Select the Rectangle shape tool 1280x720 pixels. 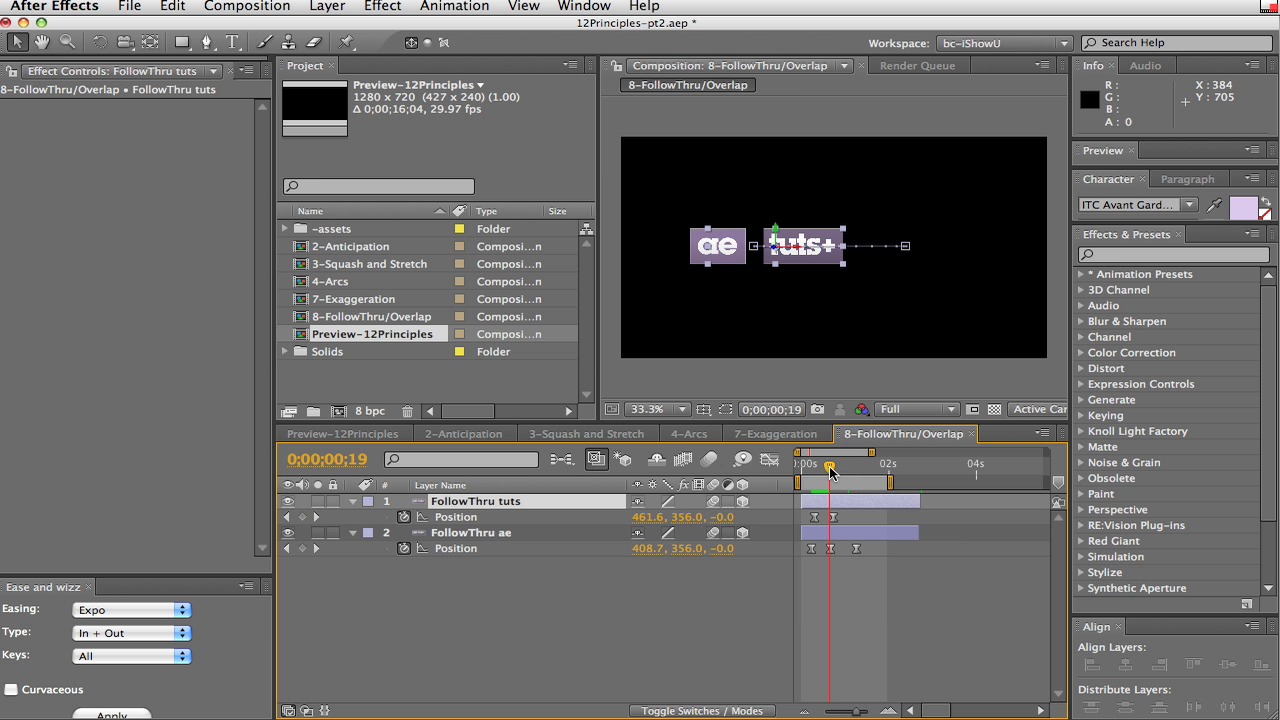182,42
